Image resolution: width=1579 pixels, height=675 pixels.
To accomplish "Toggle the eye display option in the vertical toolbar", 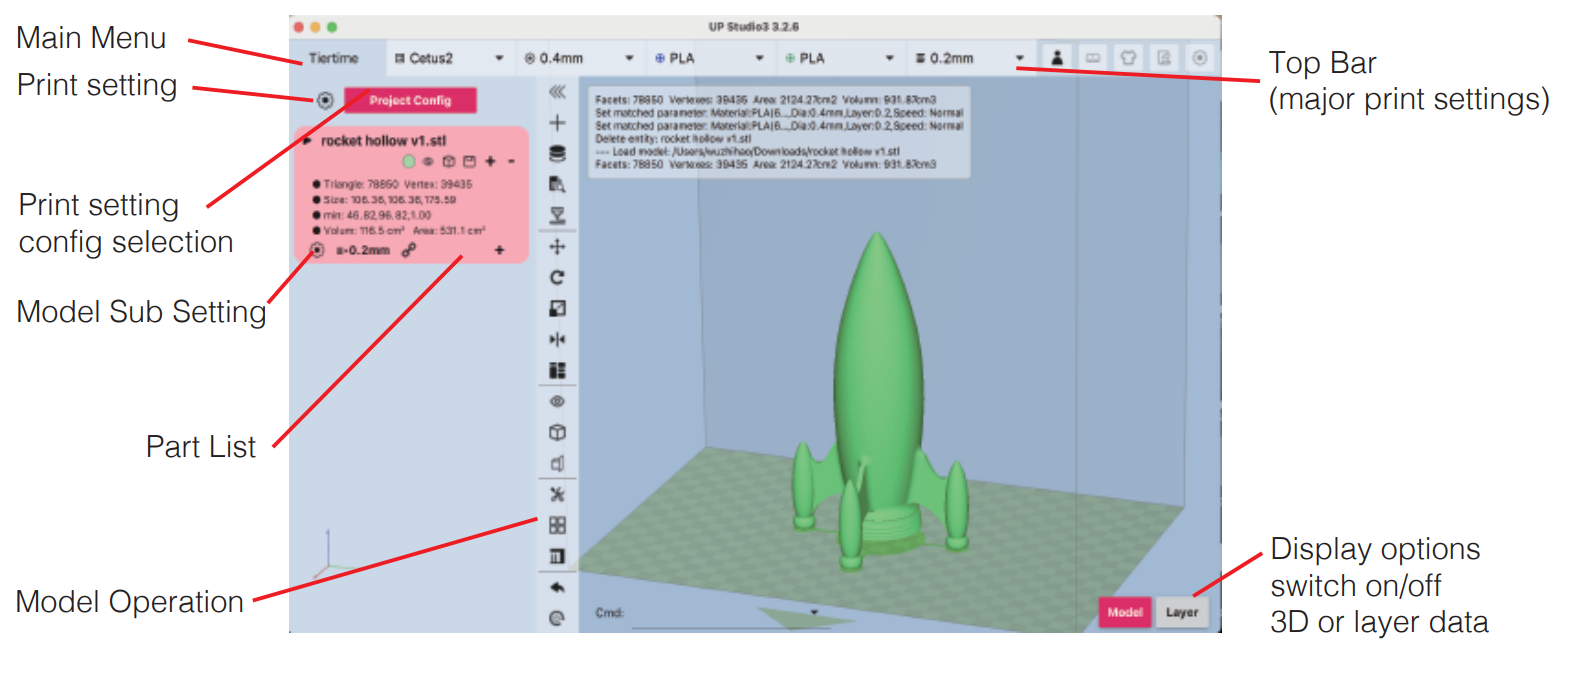I will click(557, 402).
